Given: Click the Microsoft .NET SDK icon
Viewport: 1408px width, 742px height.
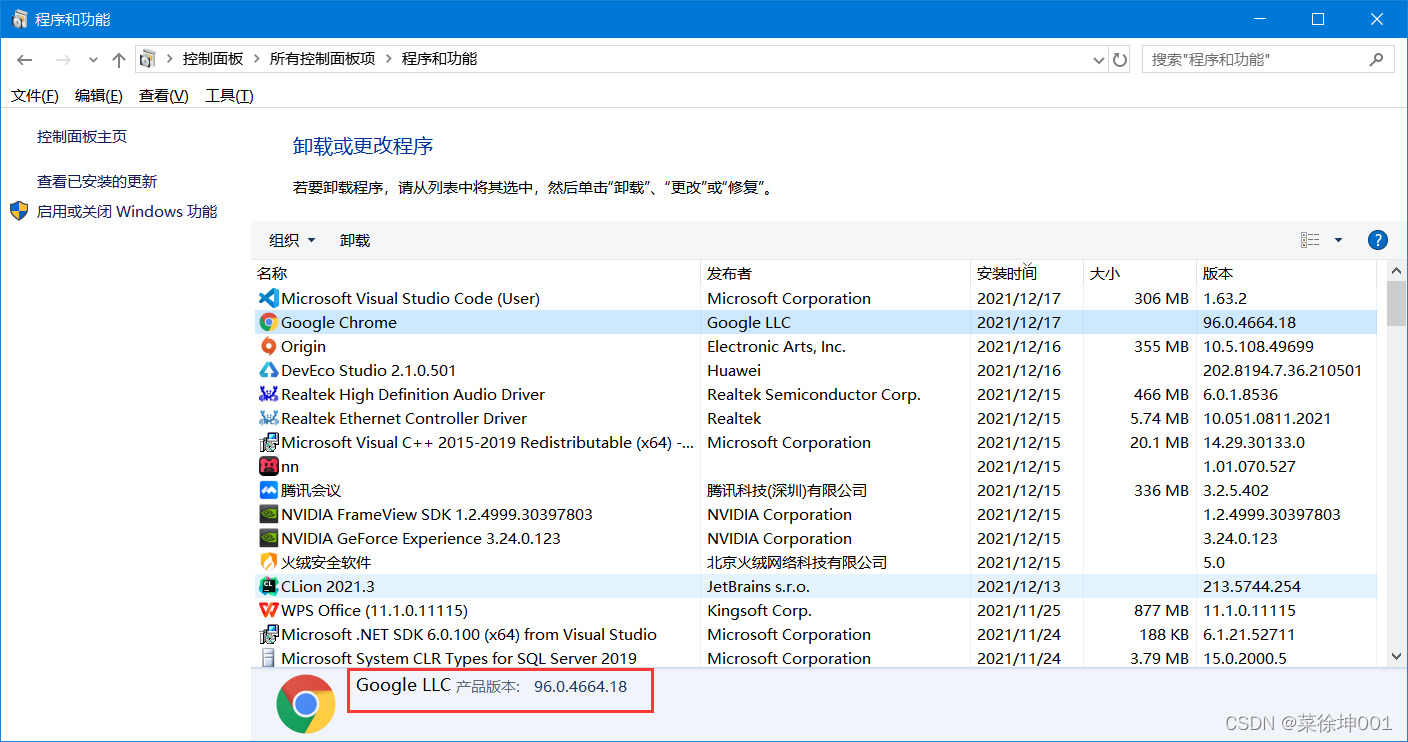Looking at the screenshot, I should 268,634.
